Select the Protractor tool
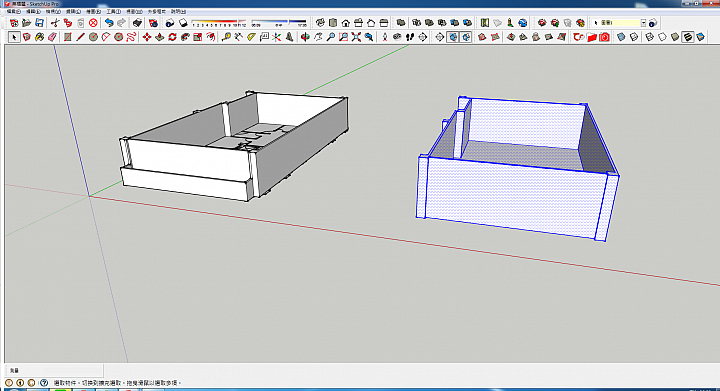 (x=251, y=37)
